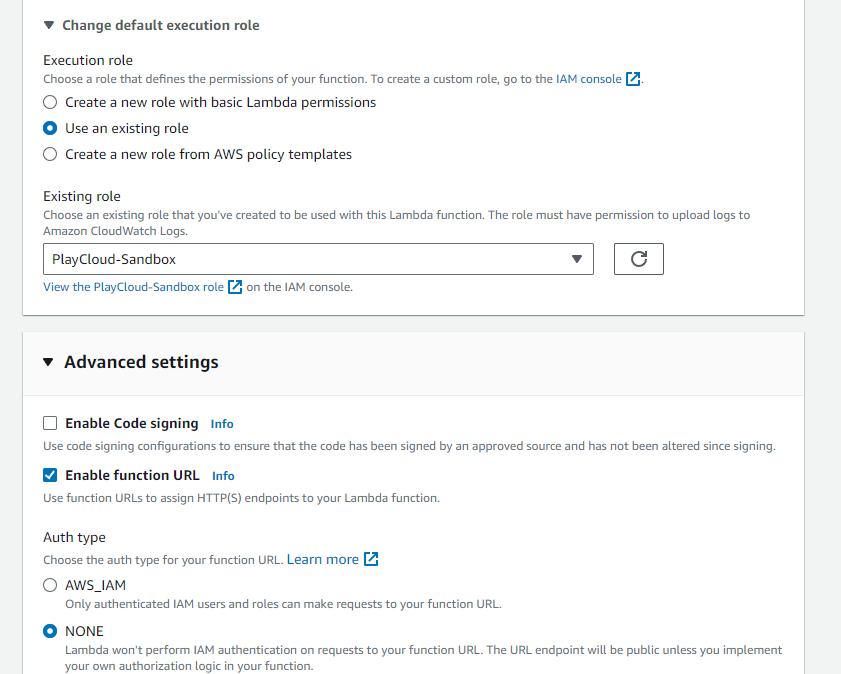The image size is (841, 674).
Task: Choose AWS_IAM auth type
Action: 50,585
